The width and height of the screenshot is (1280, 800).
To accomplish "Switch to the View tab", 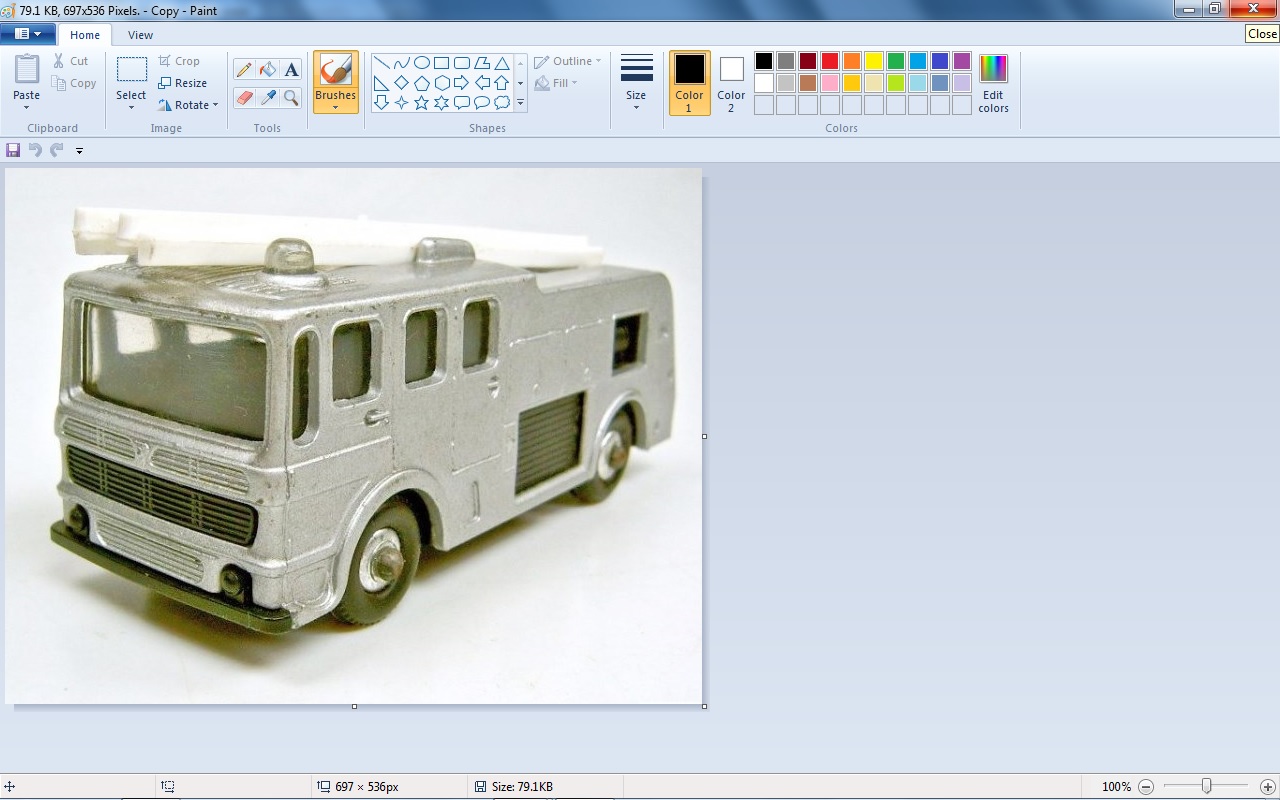I will [x=140, y=35].
